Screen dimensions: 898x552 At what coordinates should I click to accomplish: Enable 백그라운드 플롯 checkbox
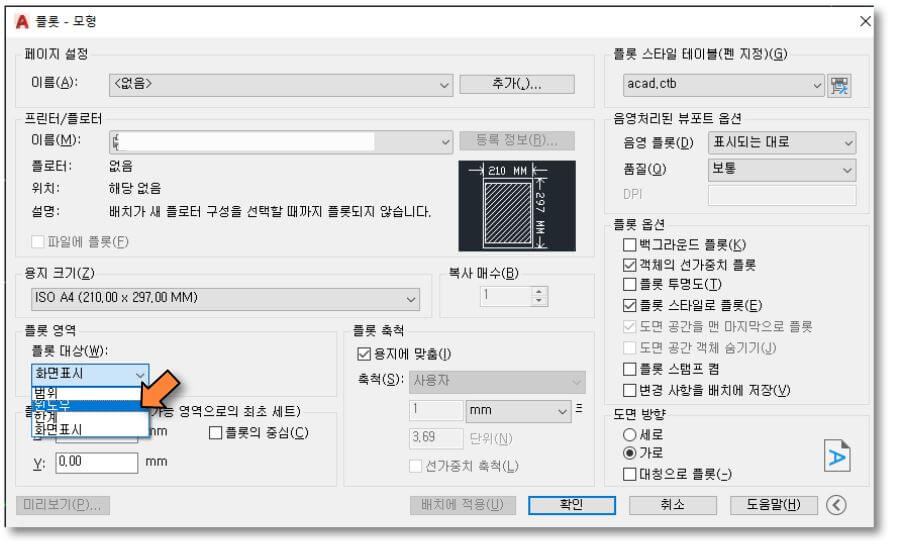[629, 245]
